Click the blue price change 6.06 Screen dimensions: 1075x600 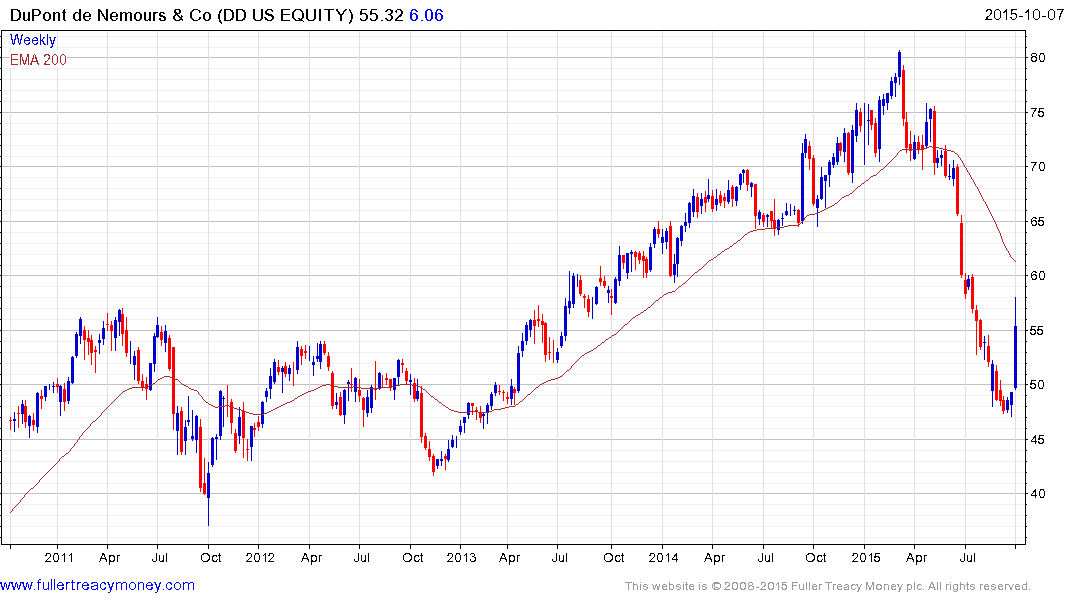pyautogui.click(x=427, y=15)
